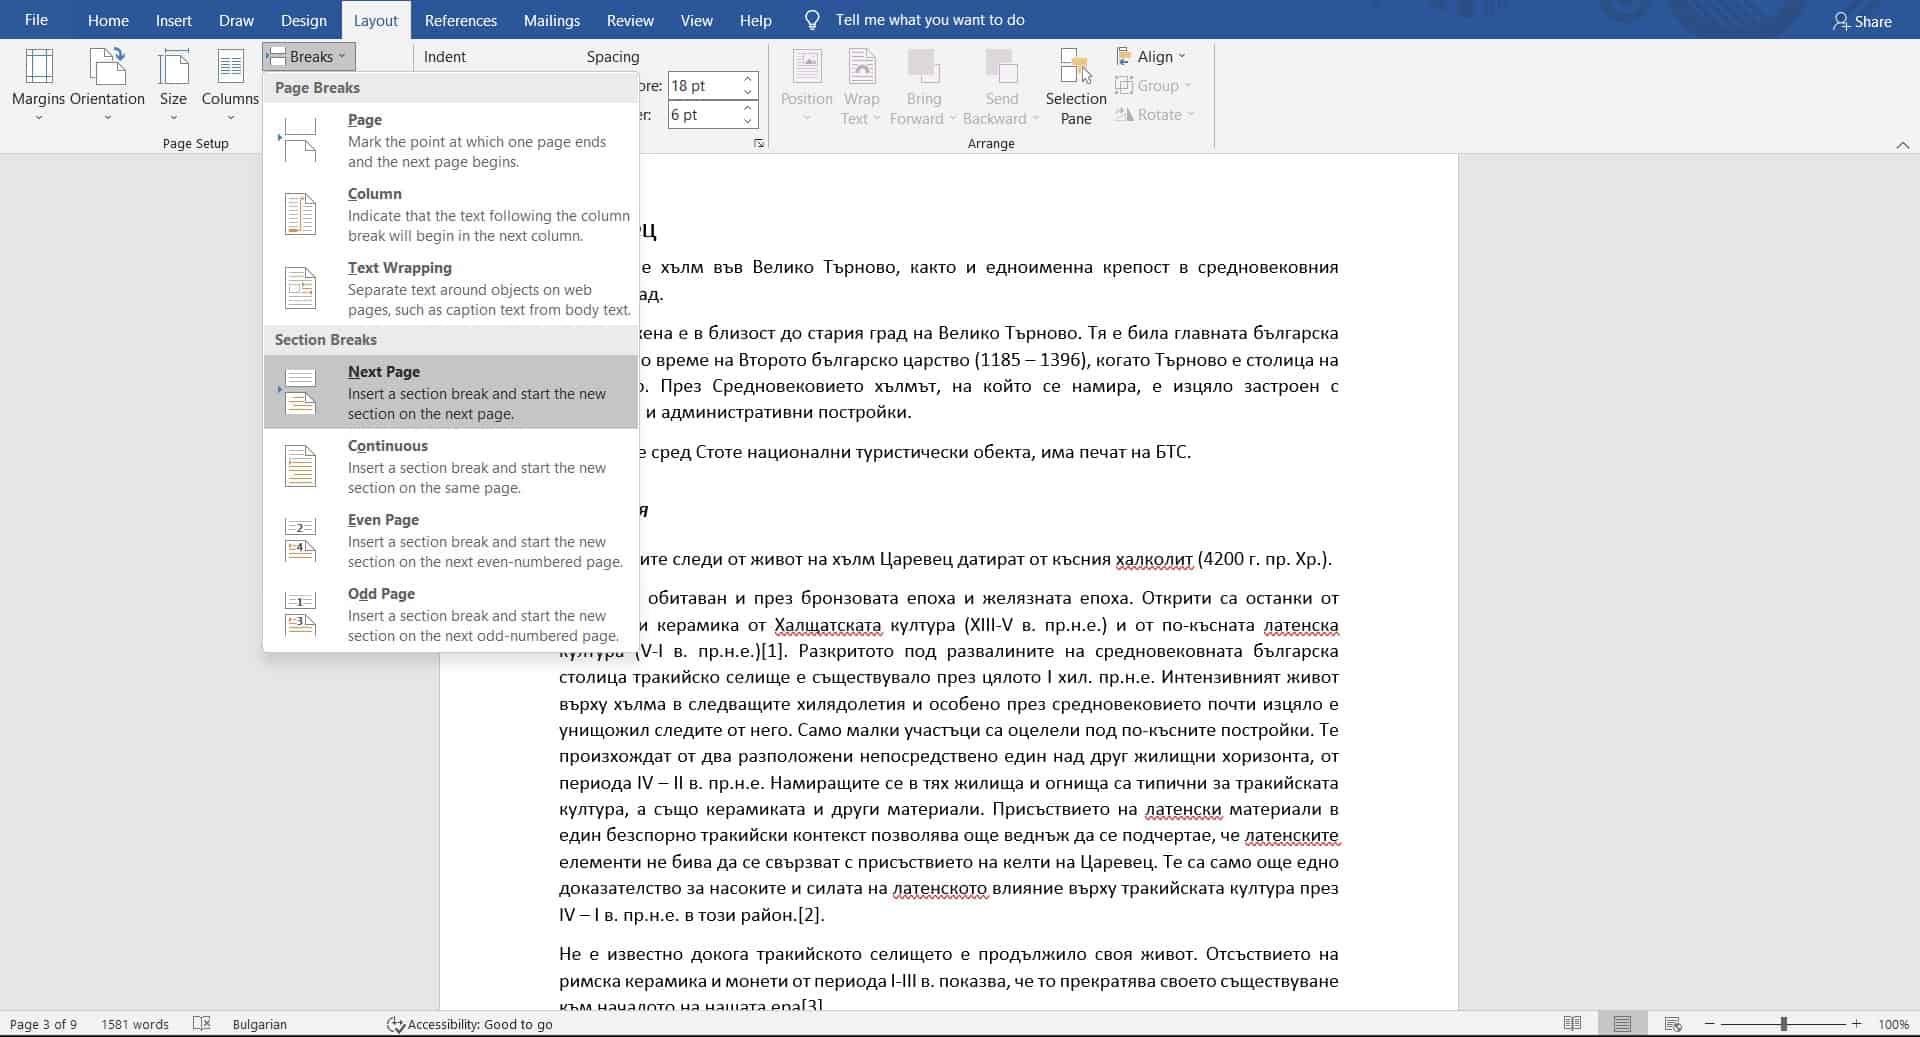Click the Odd Page break icon
Image resolution: width=1920 pixels, height=1037 pixels.
pos(300,614)
